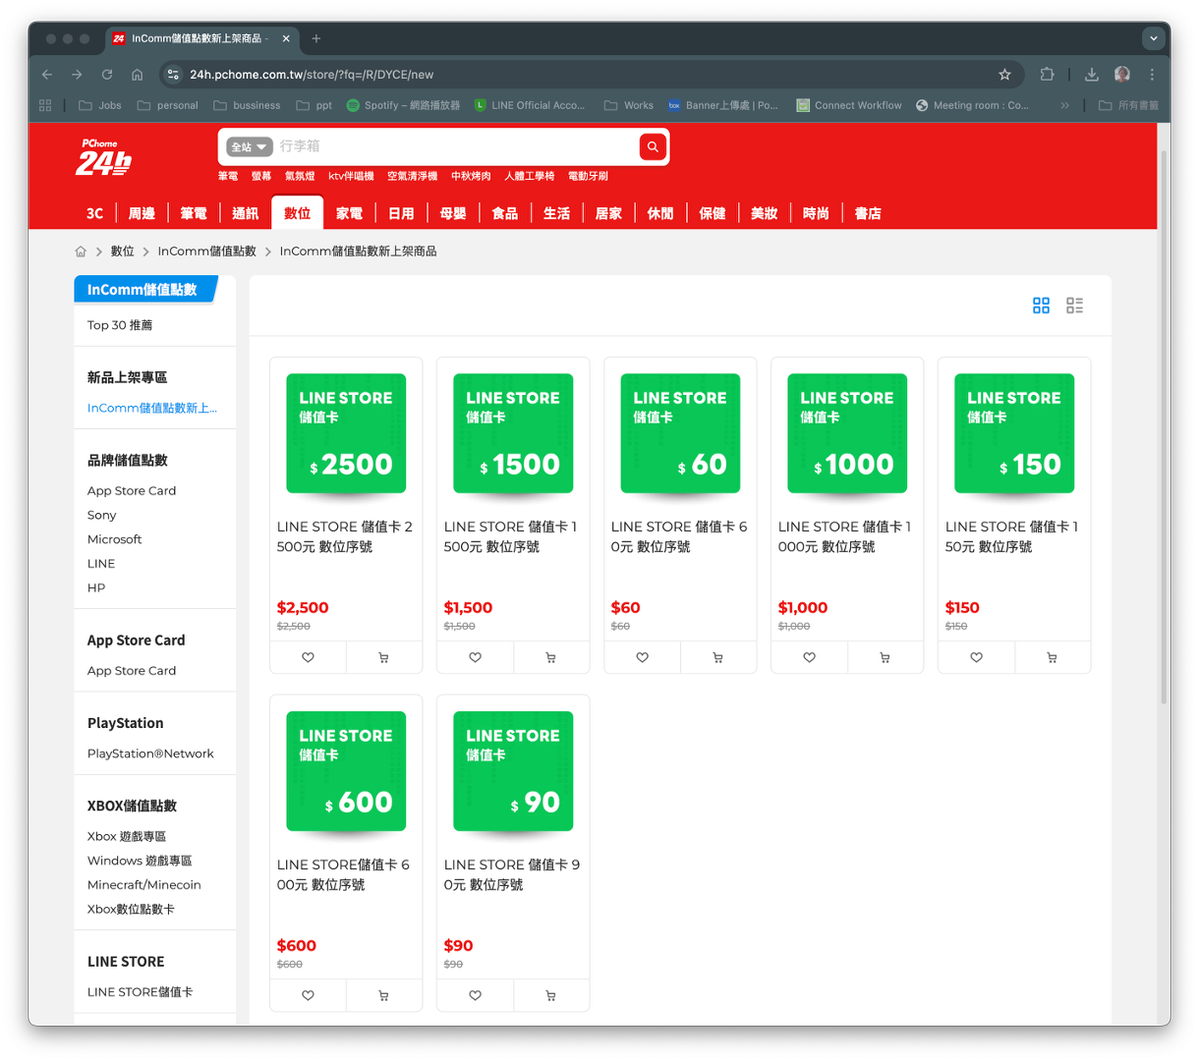The image size is (1199, 1061).
Task: Open the 家電 category tab
Action: coord(349,213)
